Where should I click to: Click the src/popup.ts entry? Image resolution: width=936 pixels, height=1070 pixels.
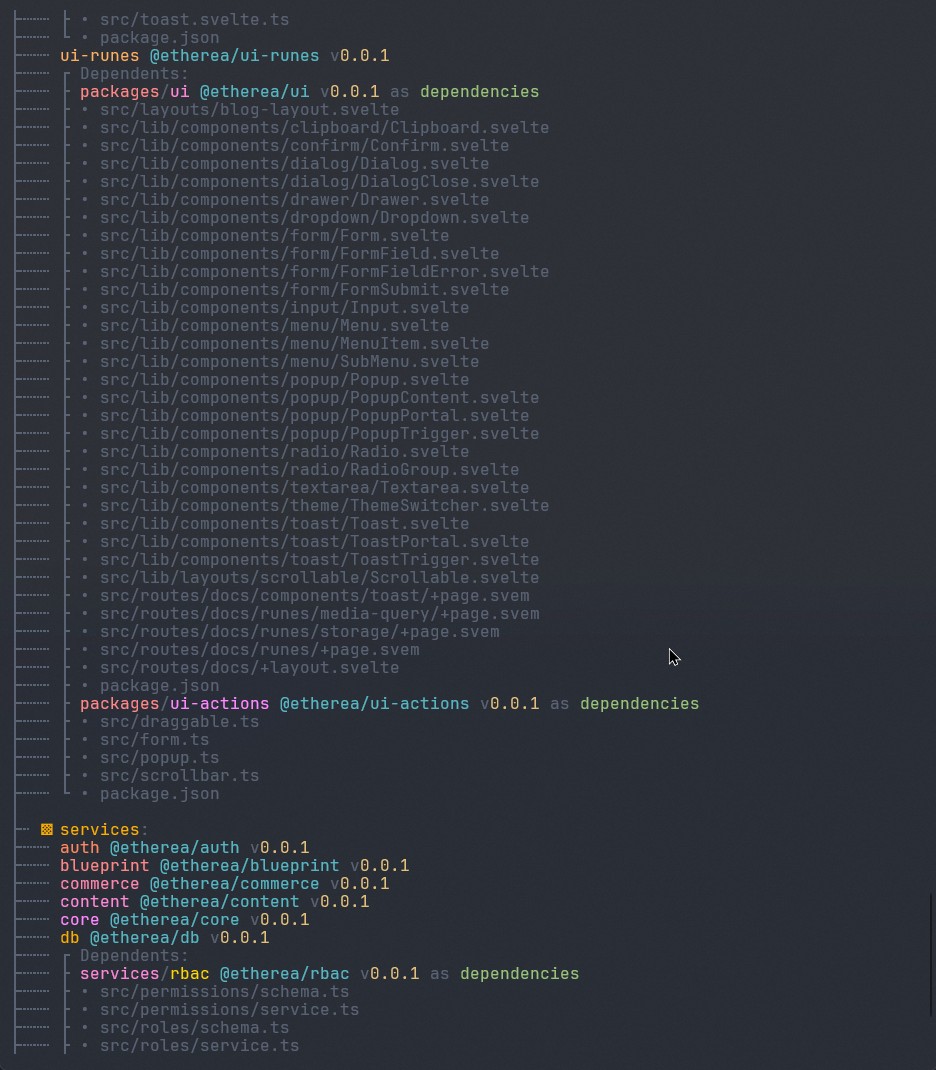(160, 758)
